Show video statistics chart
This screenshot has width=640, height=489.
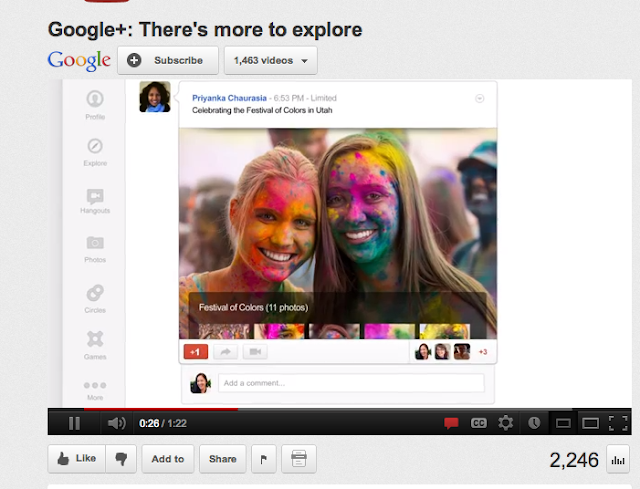pyautogui.click(x=618, y=460)
